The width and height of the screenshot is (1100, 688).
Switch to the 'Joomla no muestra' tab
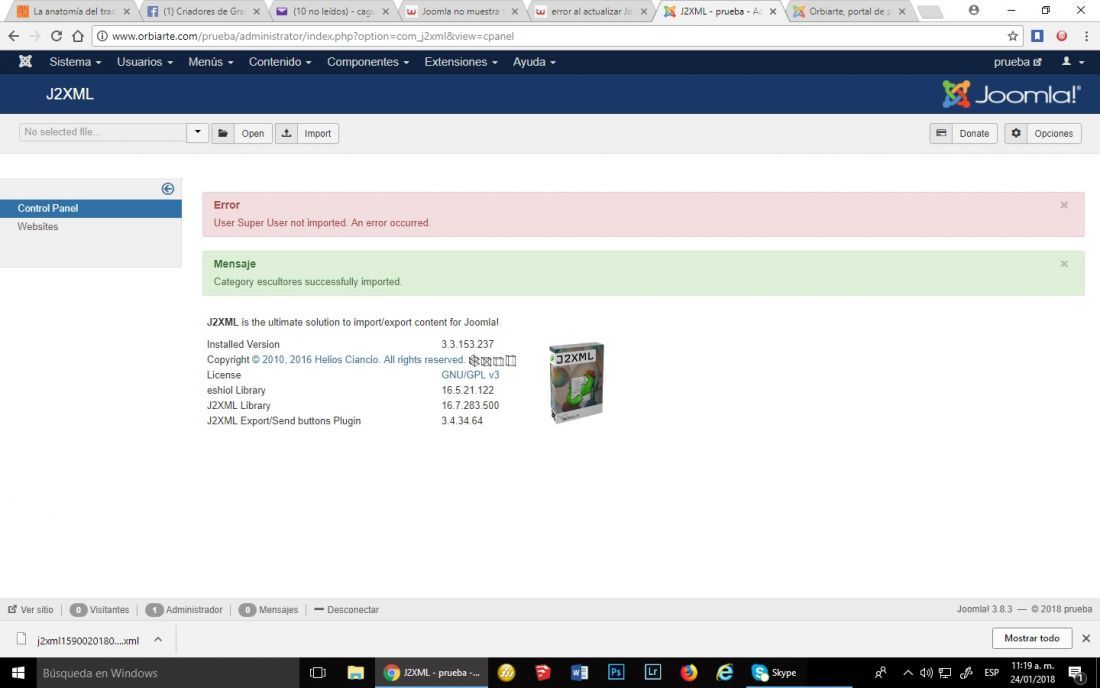[460, 11]
